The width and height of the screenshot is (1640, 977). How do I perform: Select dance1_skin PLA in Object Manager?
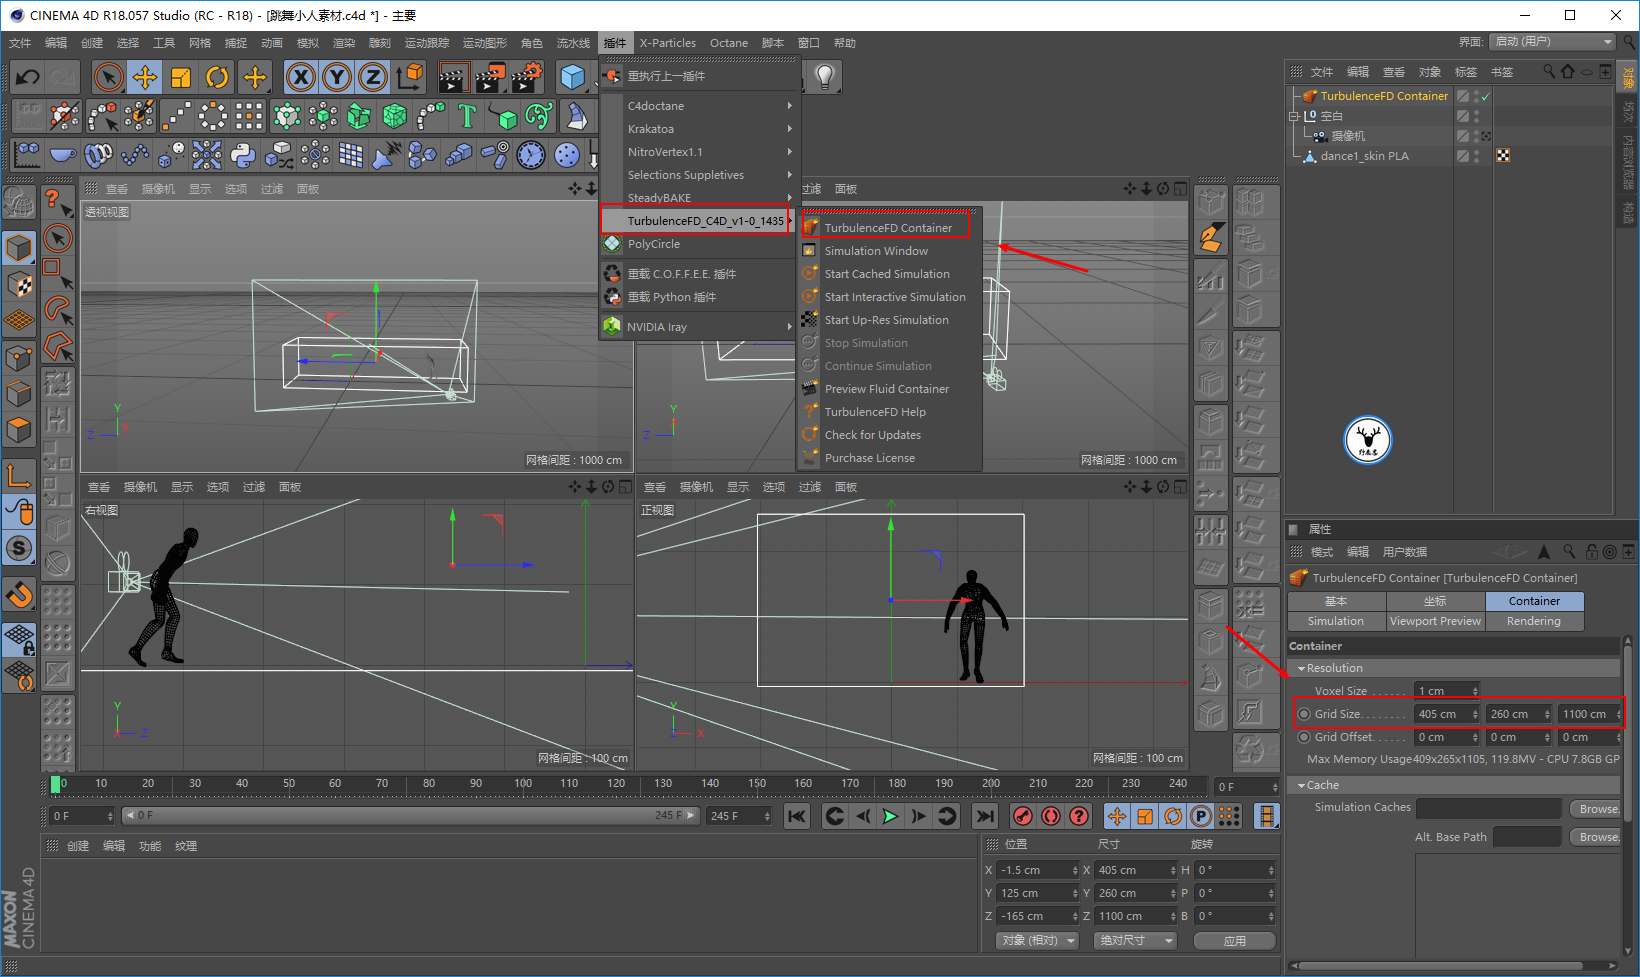point(1364,156)
